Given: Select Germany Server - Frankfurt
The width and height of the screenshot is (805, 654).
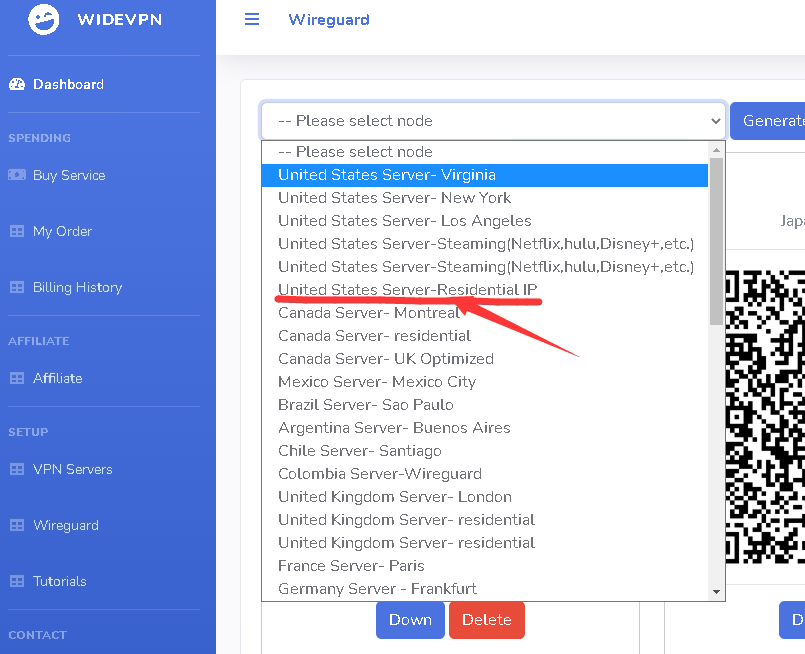Looking at the screenshot, I should tap(485, 589).
